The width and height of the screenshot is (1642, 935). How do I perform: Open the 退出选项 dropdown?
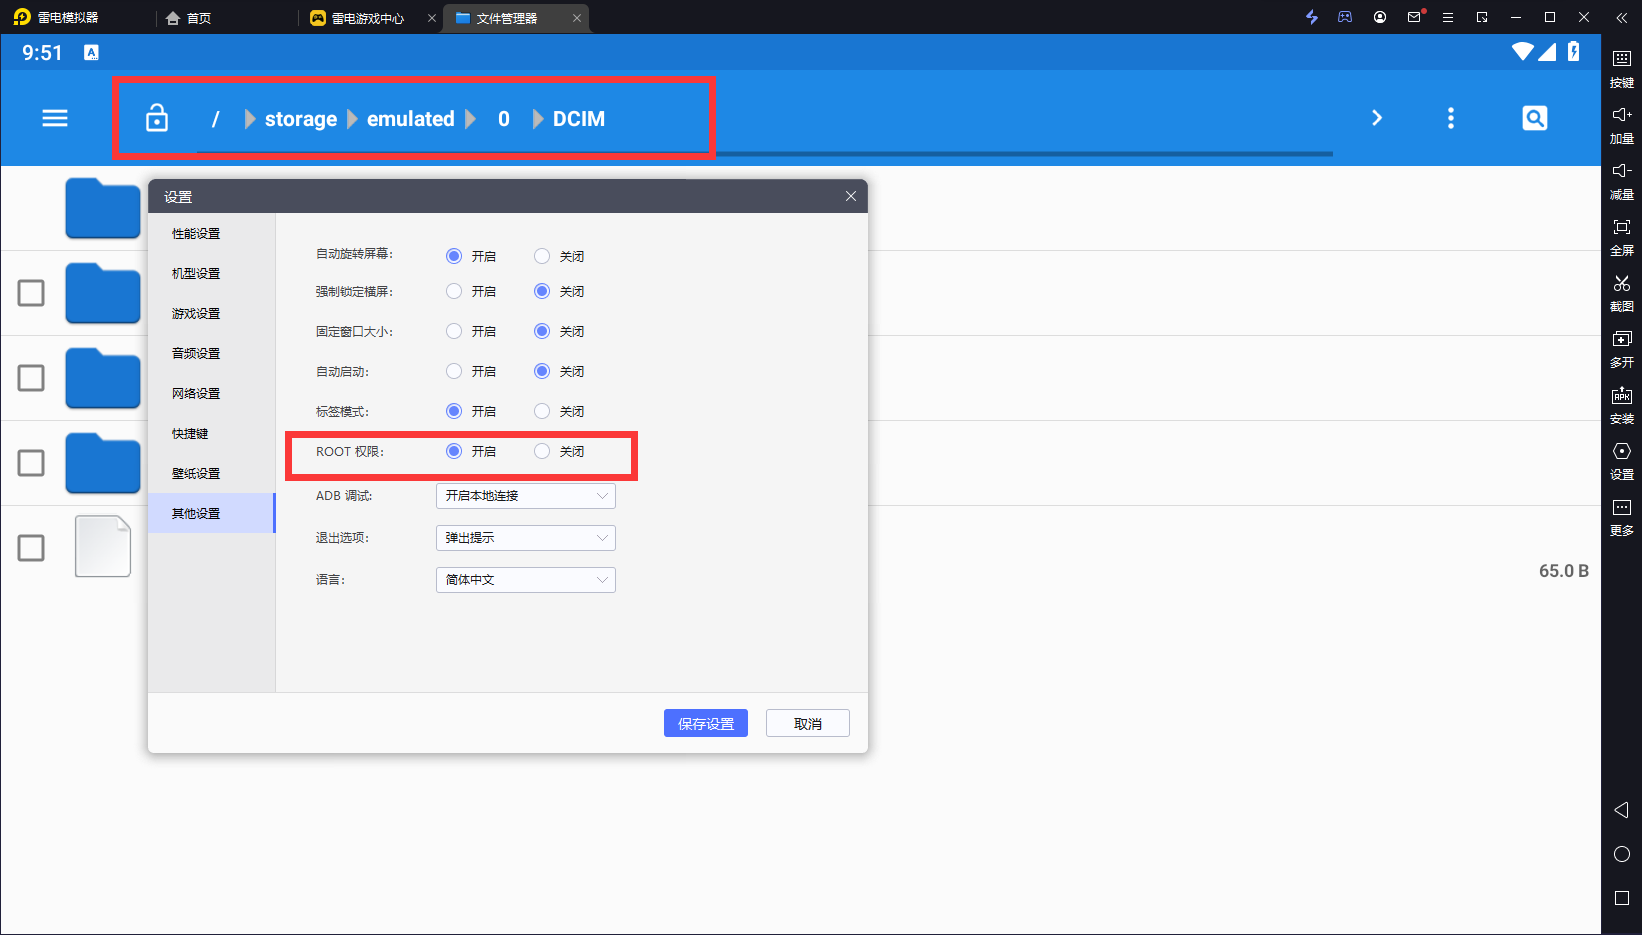(525, 538)
